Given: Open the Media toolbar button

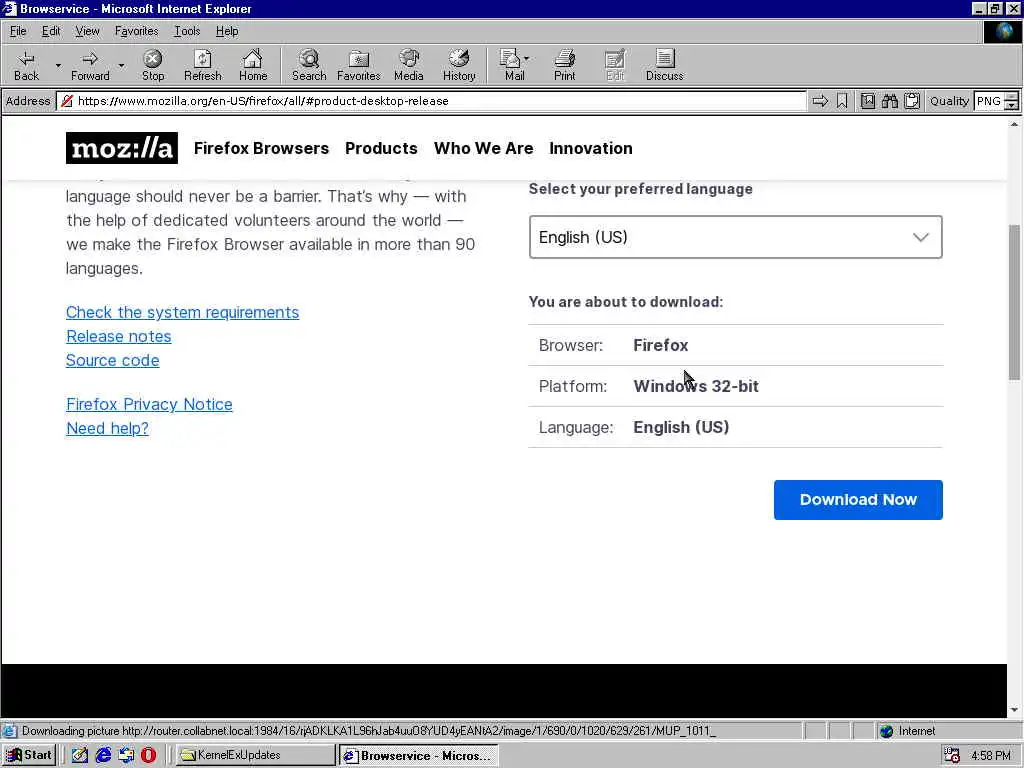Looking at the screenshot, I should [x=409, y=65].
